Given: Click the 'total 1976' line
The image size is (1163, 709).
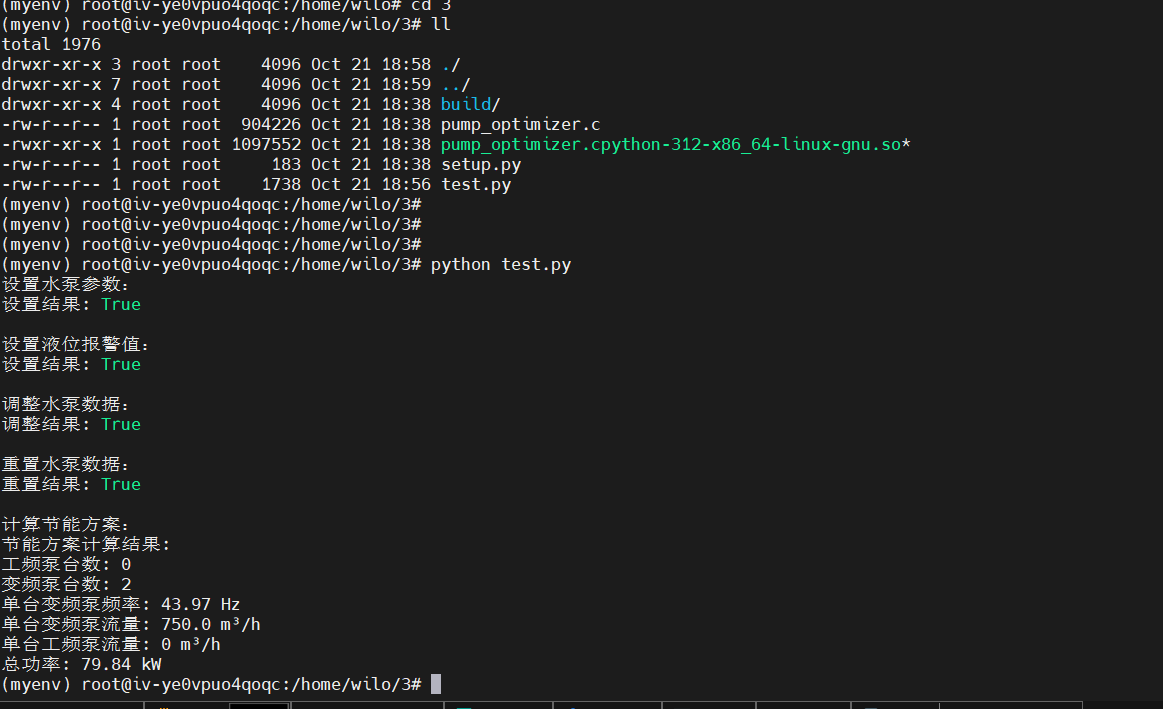Looking at the screenshot, I should (51, 44).
